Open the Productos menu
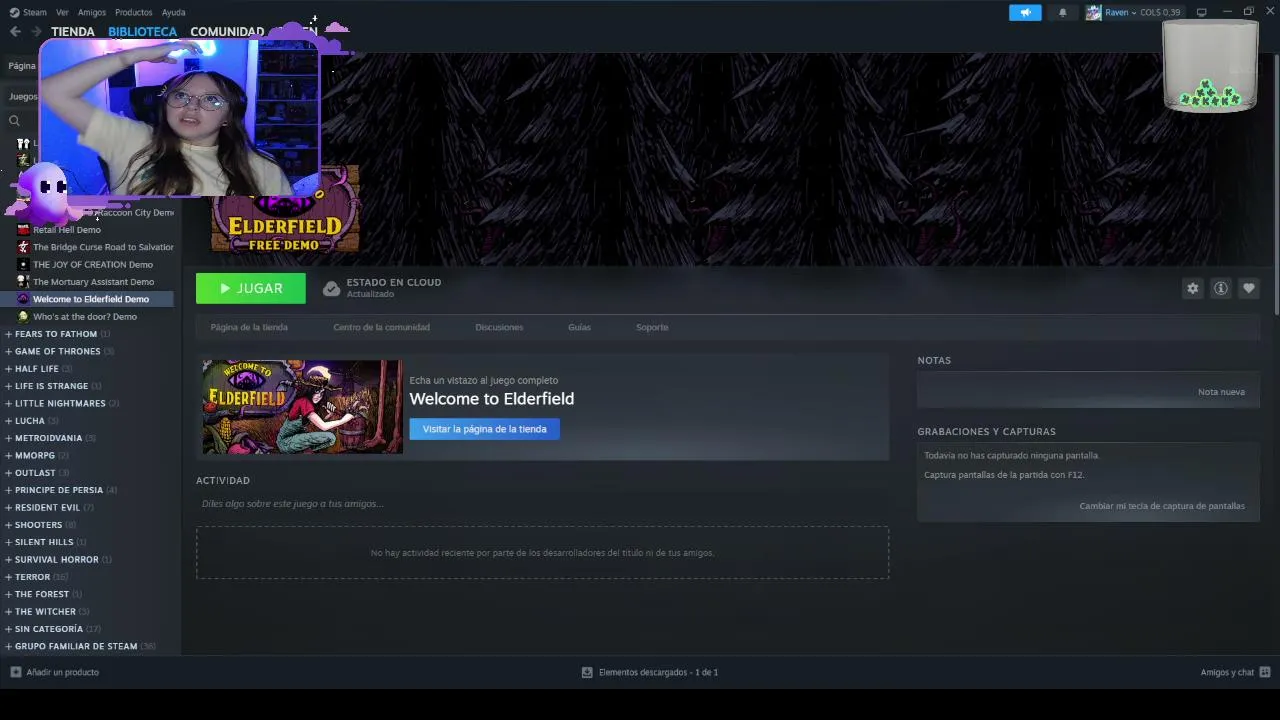Screen dimensions: 1280x720 coord(134,12)
